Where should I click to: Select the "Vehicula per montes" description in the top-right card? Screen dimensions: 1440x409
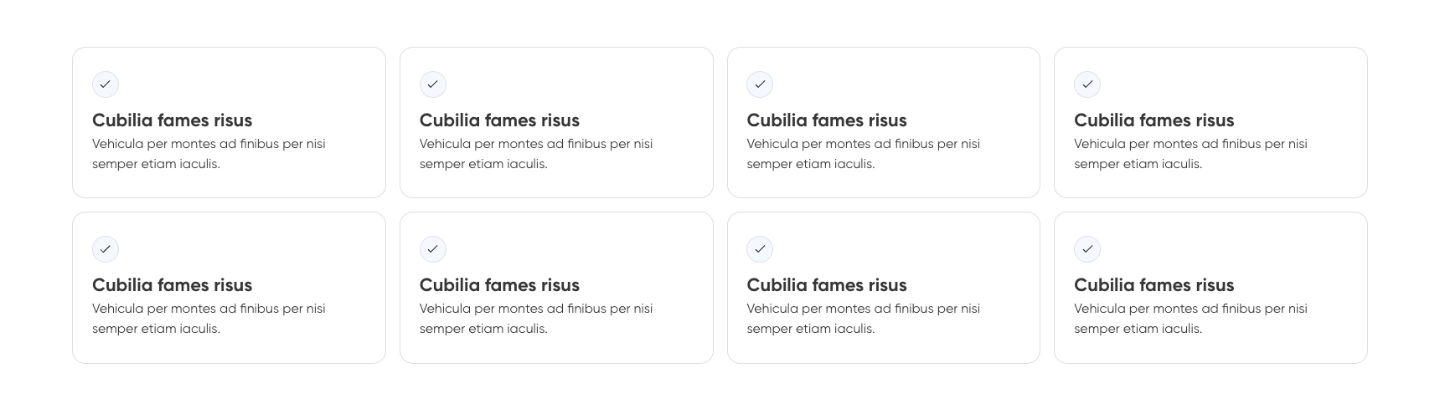click(1190, 154)
